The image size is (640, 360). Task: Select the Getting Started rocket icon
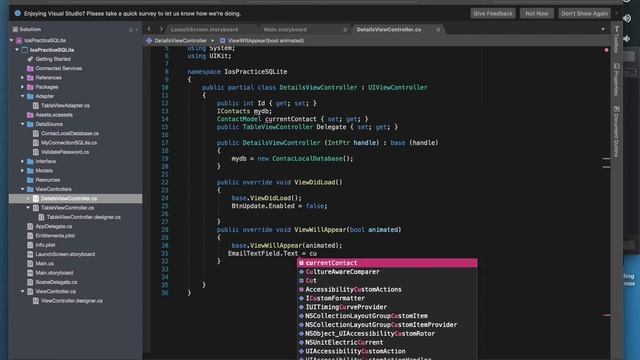pyautogui.click(x=30, y=59)
